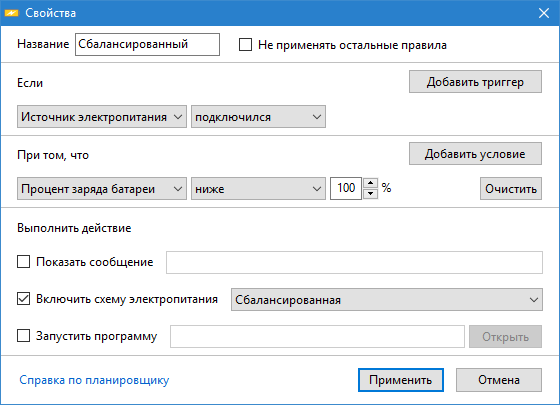
Task: Click the Отмена button
Action: coord(499,380)
